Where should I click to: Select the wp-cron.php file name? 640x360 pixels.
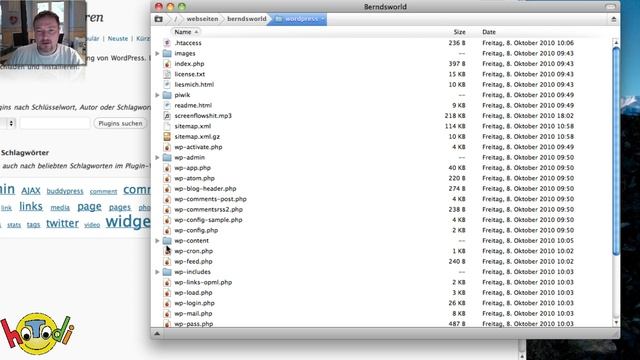[x=193, y=251]
